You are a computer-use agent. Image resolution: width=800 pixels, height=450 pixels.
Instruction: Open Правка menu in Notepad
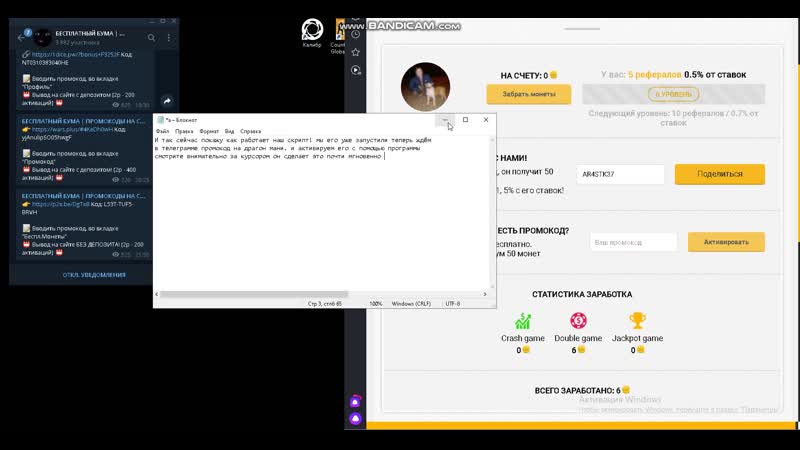(184, 131)
